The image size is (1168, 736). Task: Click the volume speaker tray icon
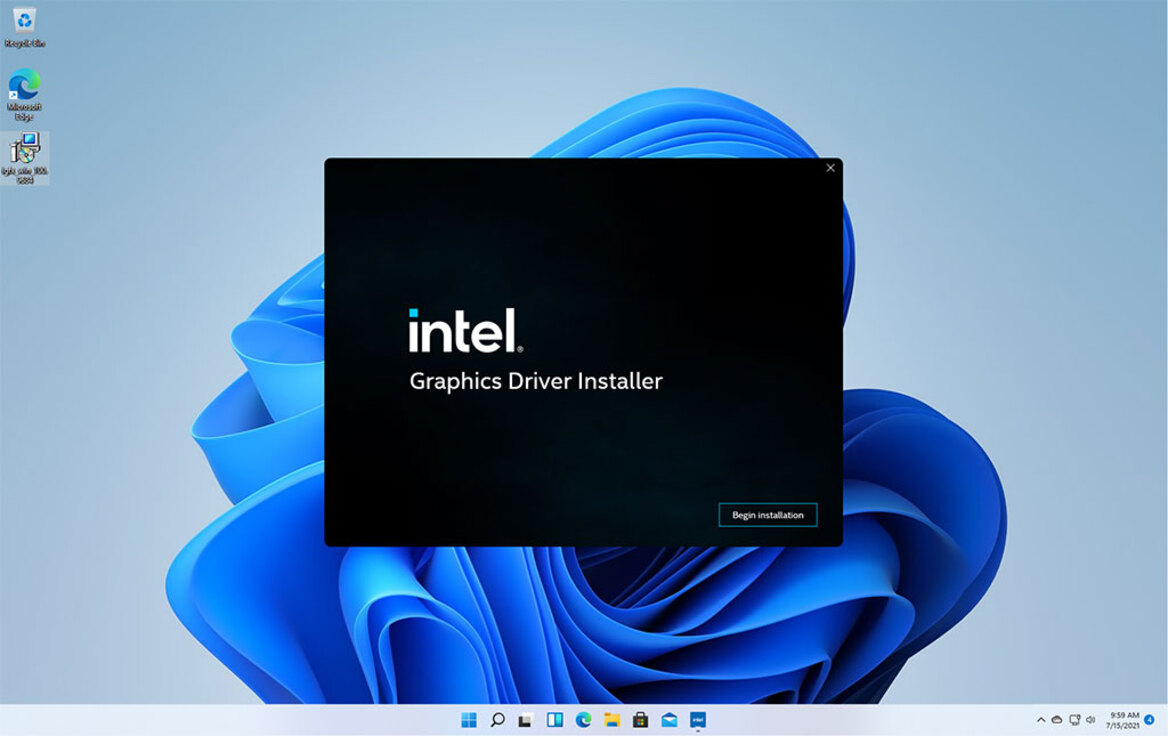pyautogui.click(x=1091, y=720)
